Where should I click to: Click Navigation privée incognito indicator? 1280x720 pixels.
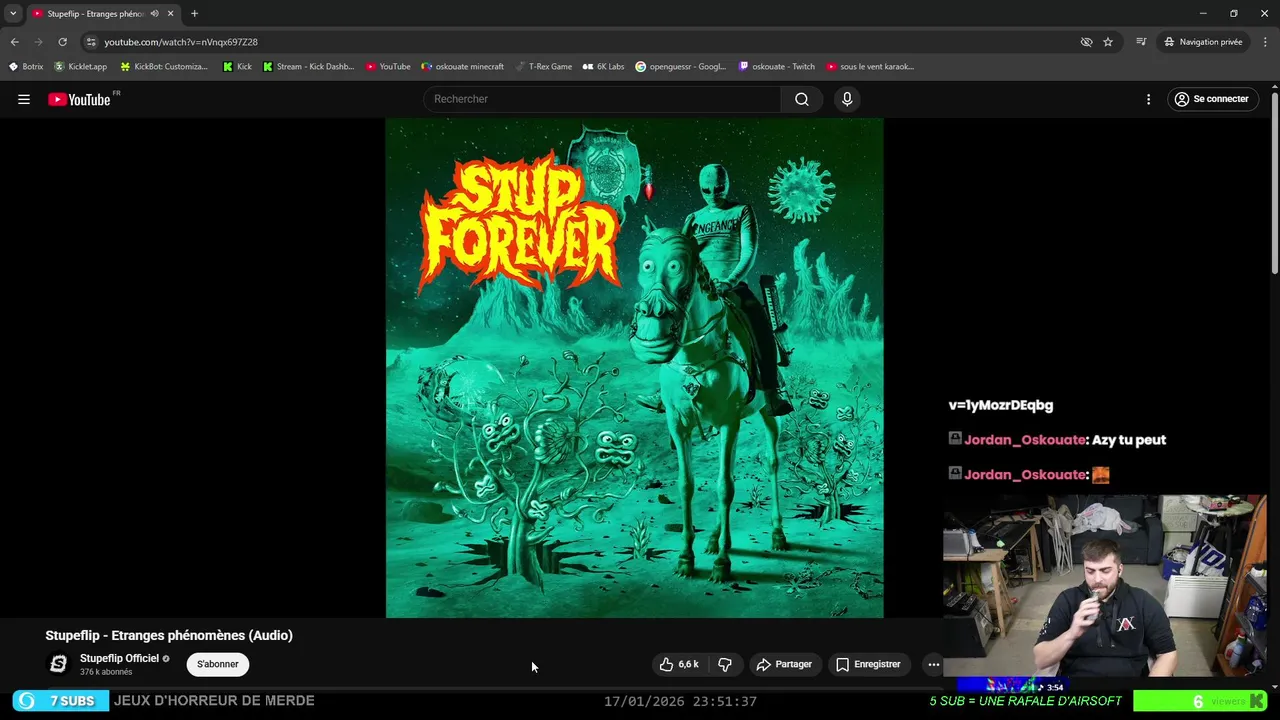click(x=1203, y=42)
